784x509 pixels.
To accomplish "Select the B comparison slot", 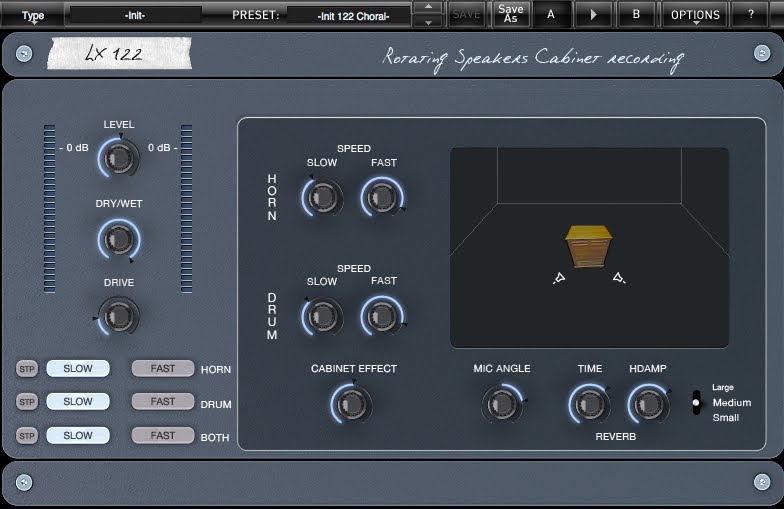I will tap(636, 14).
